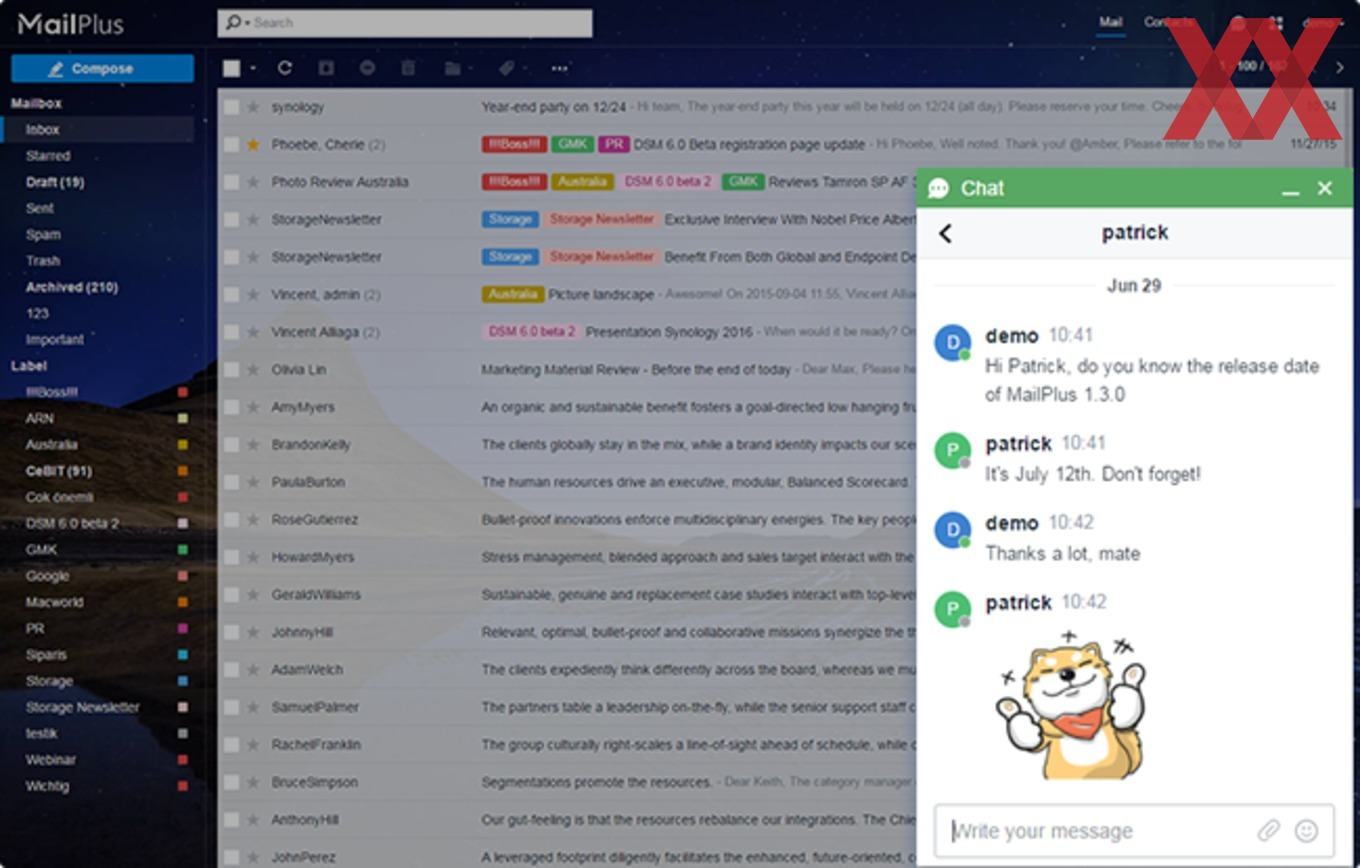Open the emoji picker in chat
Viewport: 1360px width, 868px height.
1306,830
